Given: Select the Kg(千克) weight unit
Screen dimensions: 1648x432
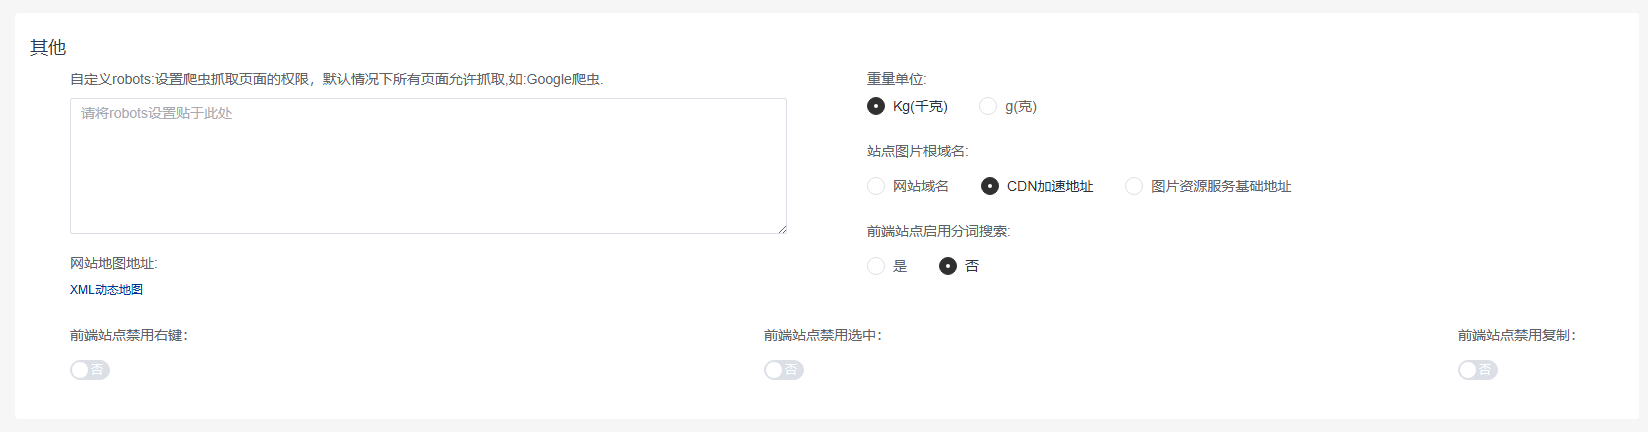Looking at the screenshot, I should pyautogui.click(x=876, y=106).
